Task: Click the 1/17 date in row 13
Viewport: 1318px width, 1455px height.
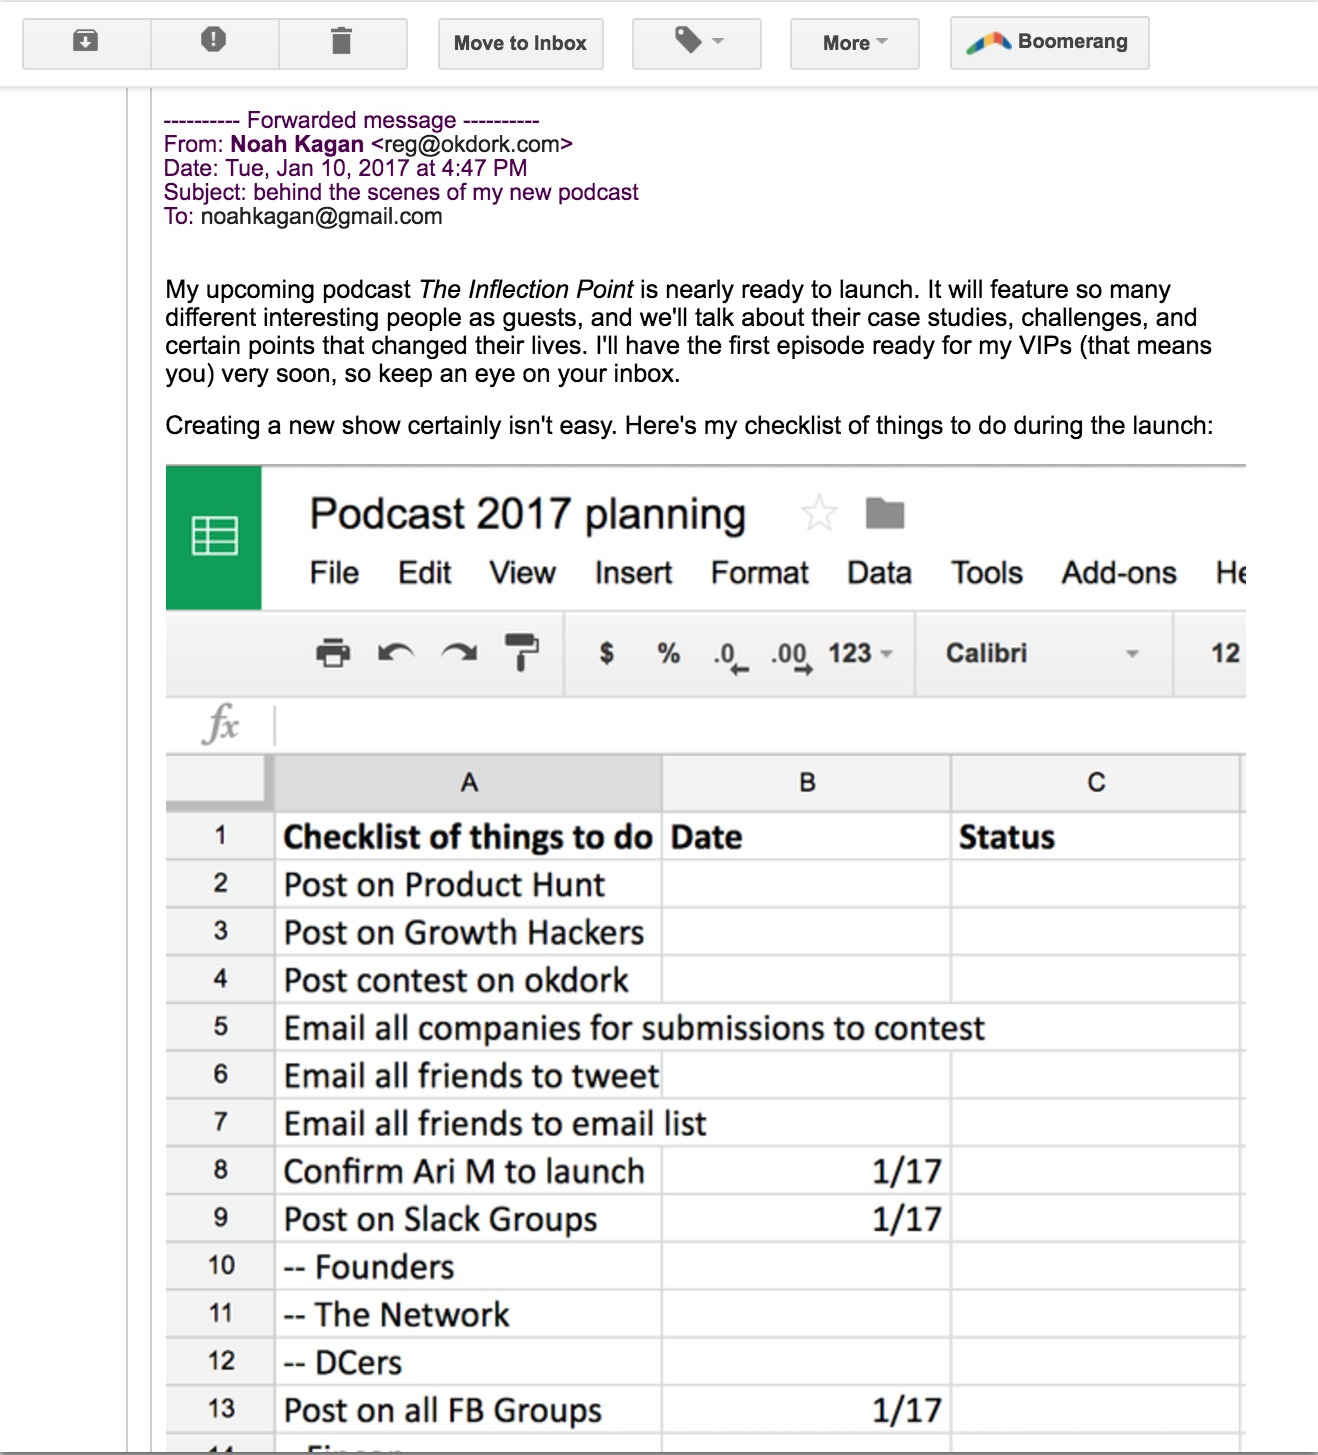Action: pyautogui.click(x=806, y=1410)
